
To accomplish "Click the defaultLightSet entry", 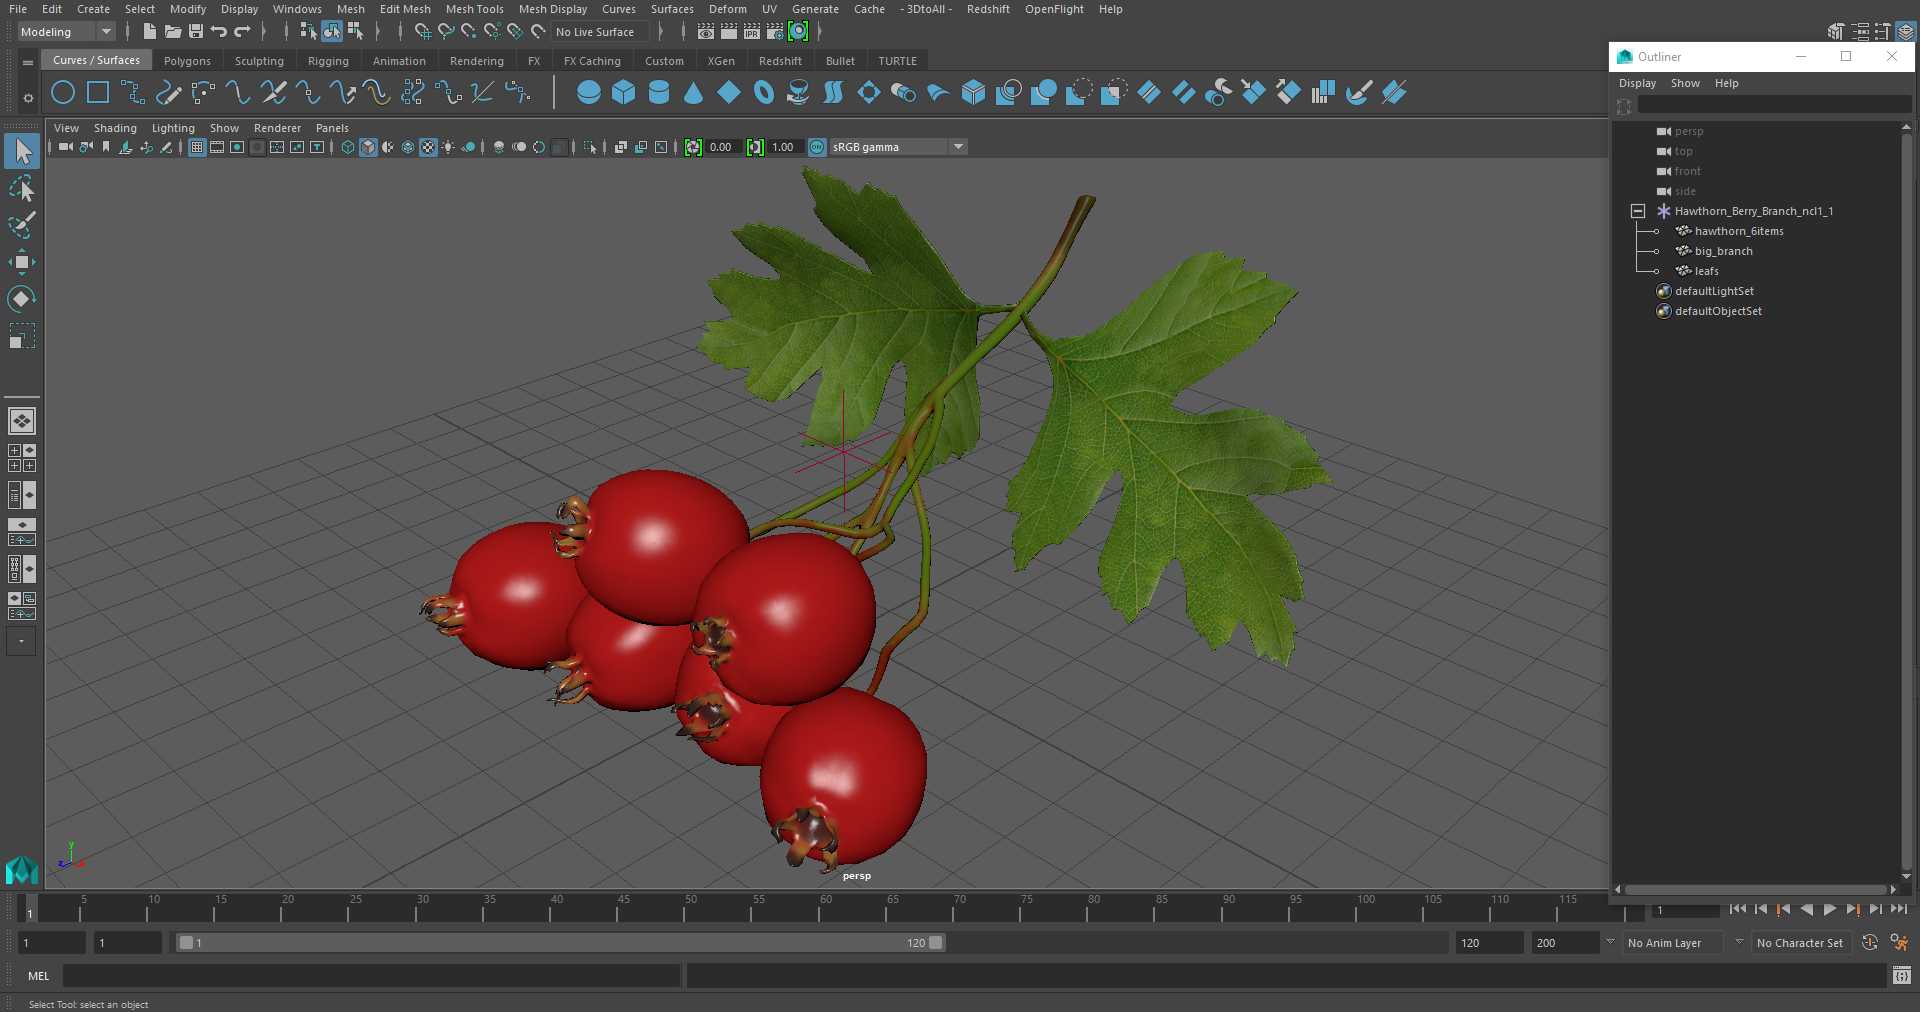I will 1714,291.
